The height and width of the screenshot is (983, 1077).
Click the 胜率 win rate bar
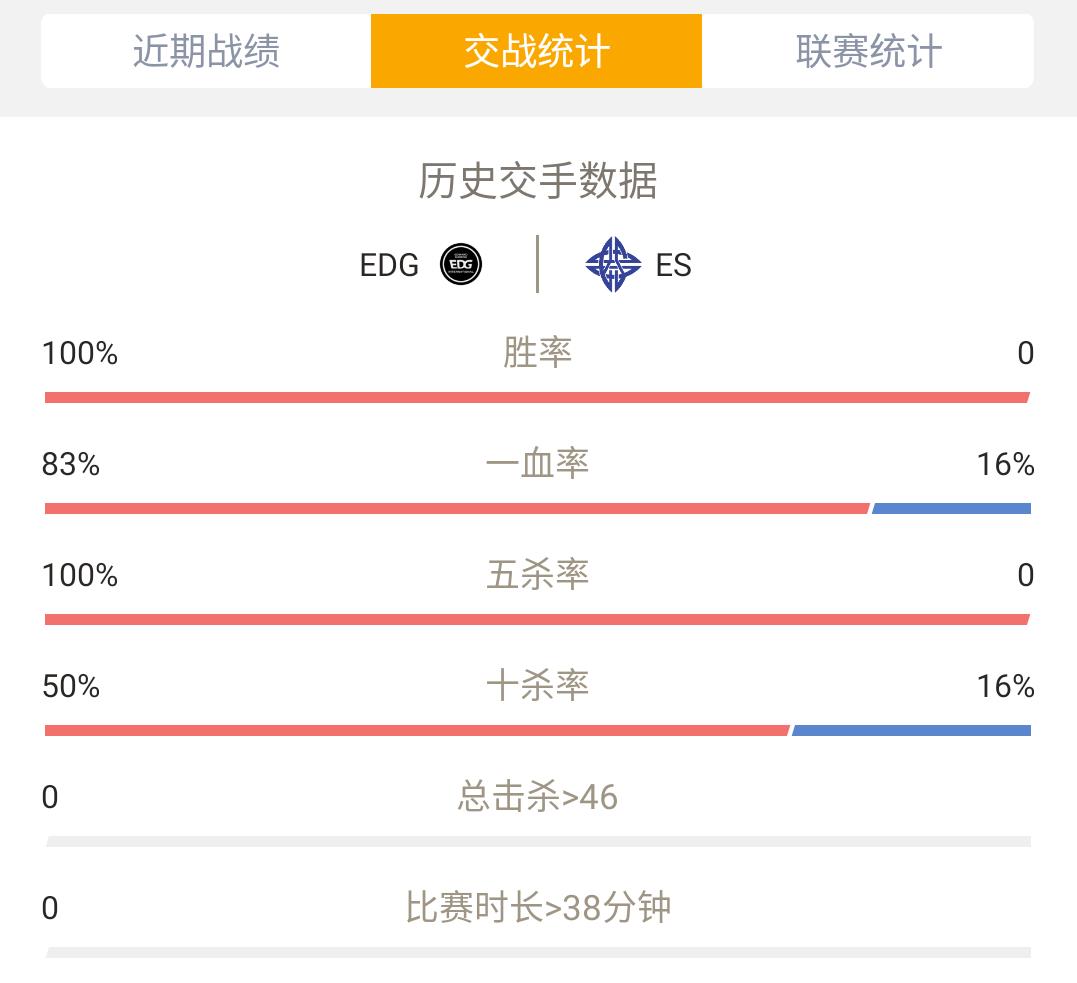(x=537, y=398)
